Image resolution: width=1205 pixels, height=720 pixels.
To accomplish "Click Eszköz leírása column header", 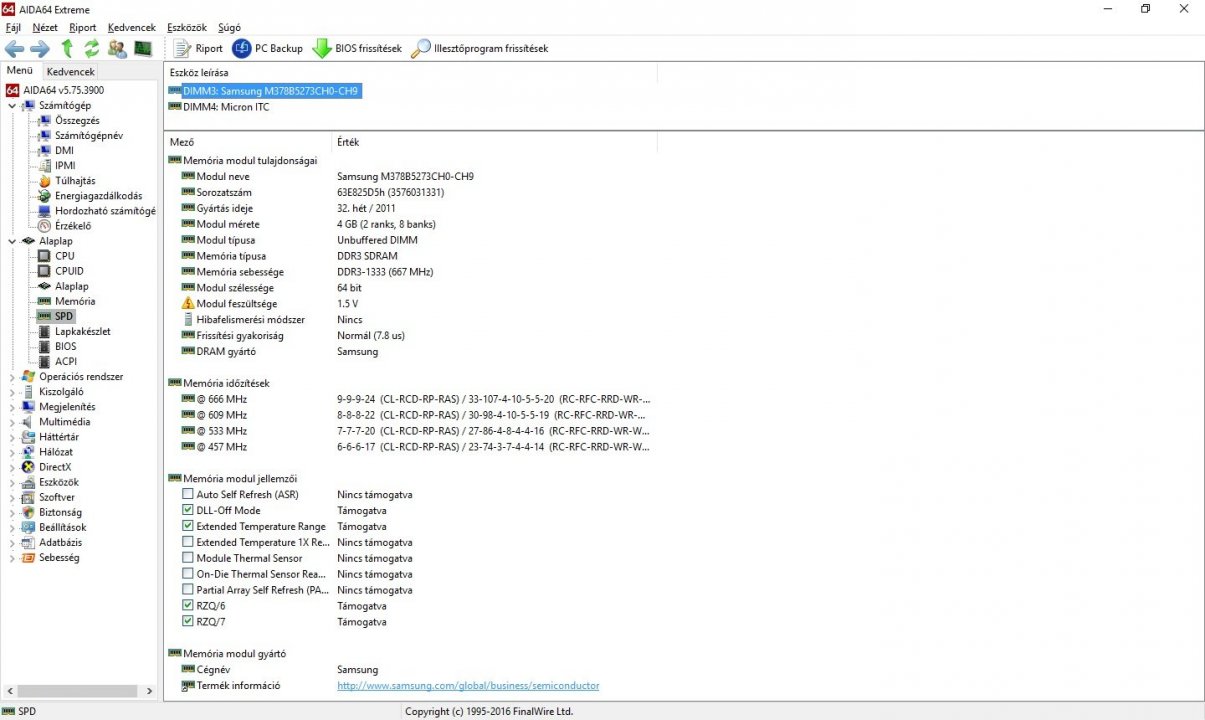I will (x=410, y=72).
